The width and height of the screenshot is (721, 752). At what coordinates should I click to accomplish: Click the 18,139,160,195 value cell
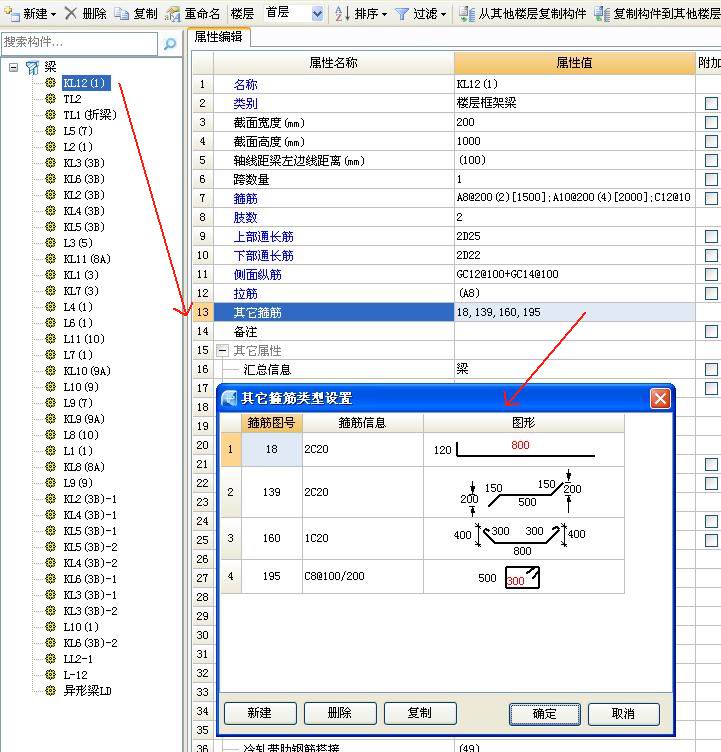click(574, 312)
